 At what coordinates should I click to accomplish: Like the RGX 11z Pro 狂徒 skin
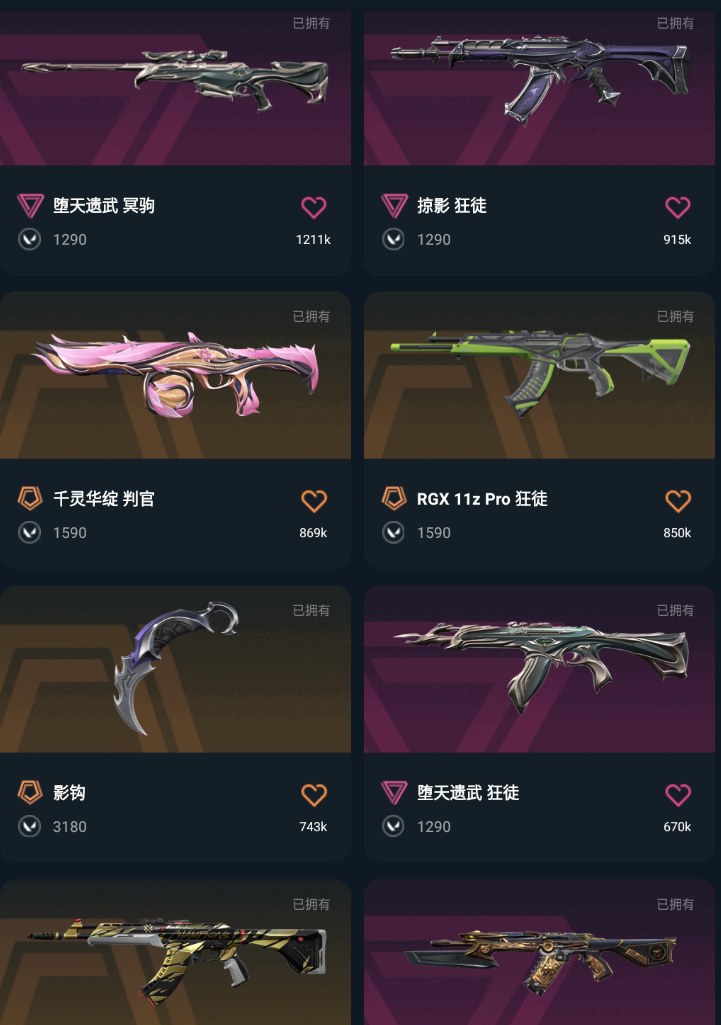678,501
